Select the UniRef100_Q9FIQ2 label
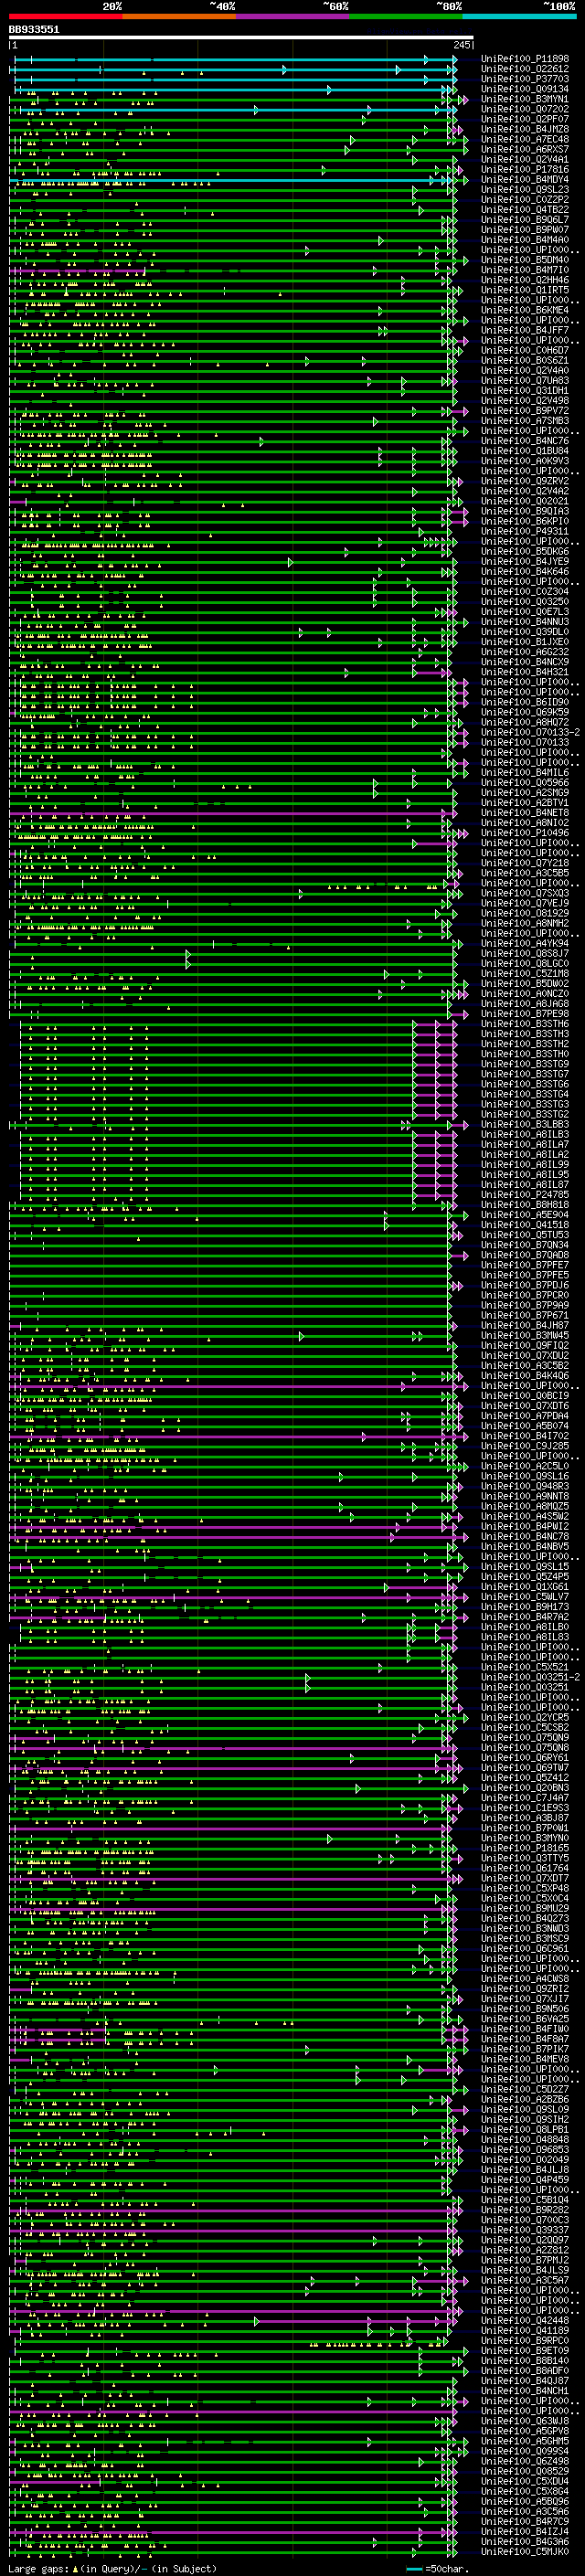Image resolution: width=585 pixels, height=2576 pixels. click(525, 1346)
